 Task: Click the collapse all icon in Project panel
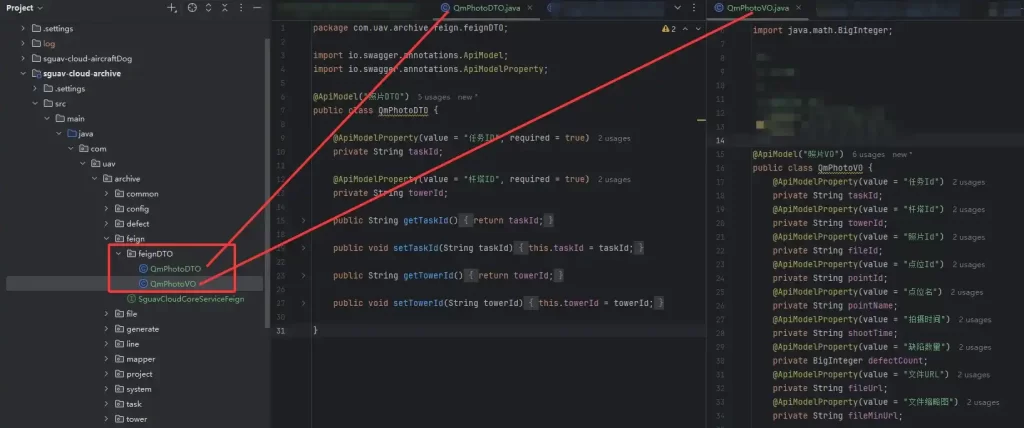click(226, 8)
